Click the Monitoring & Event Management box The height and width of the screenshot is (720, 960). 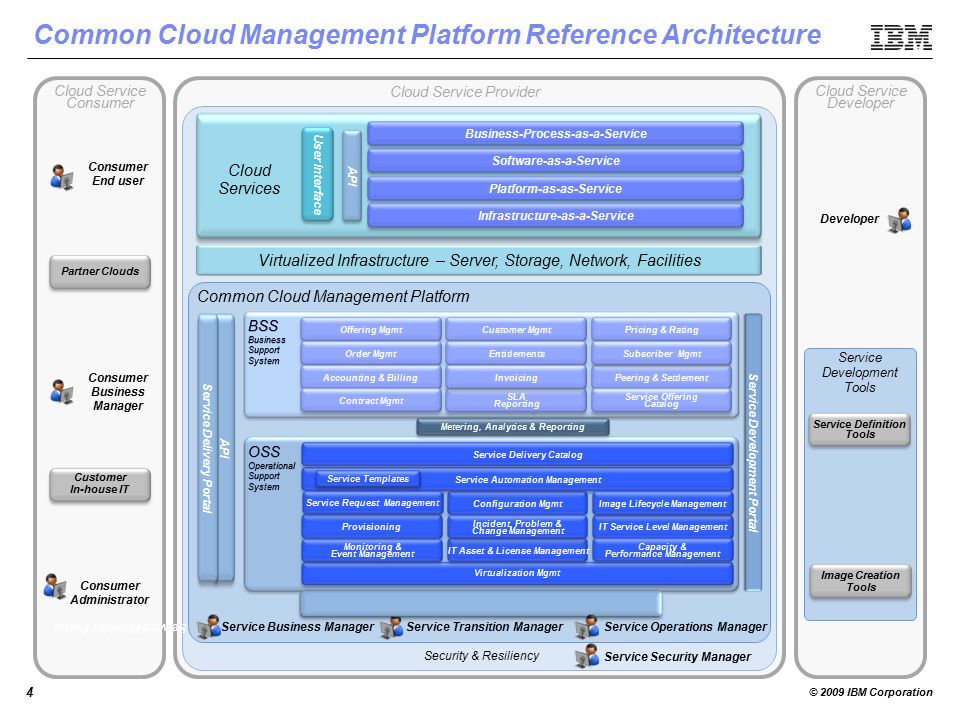[x=372, y=550]
